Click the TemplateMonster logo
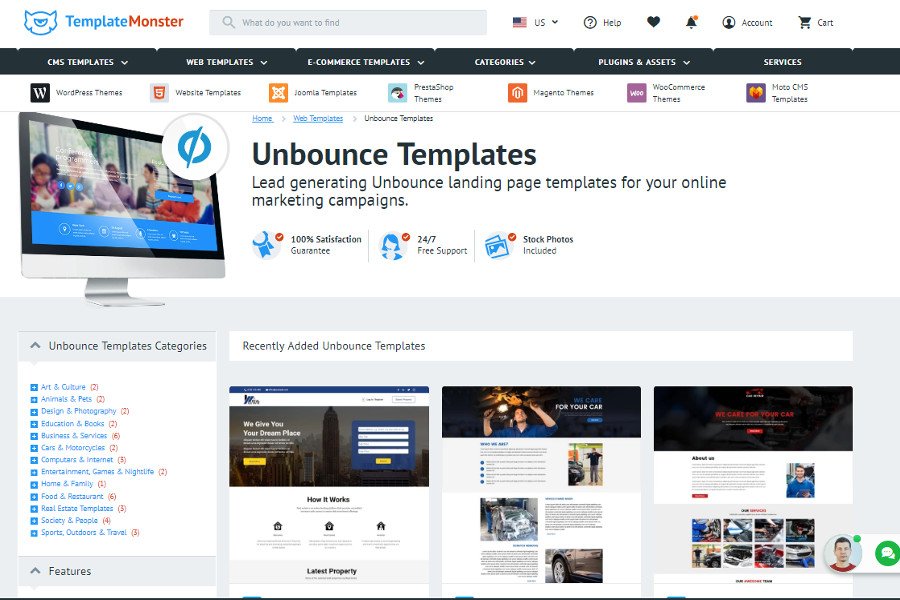Screen dimensions: 900x600 (x=103, y=22)
